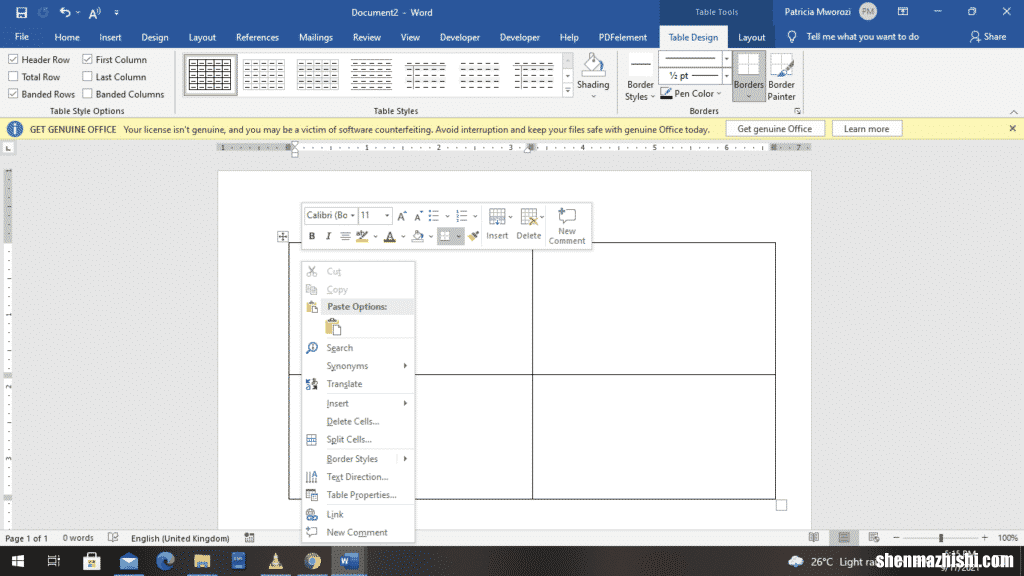Open Word from the taskbar

point(349,561)
